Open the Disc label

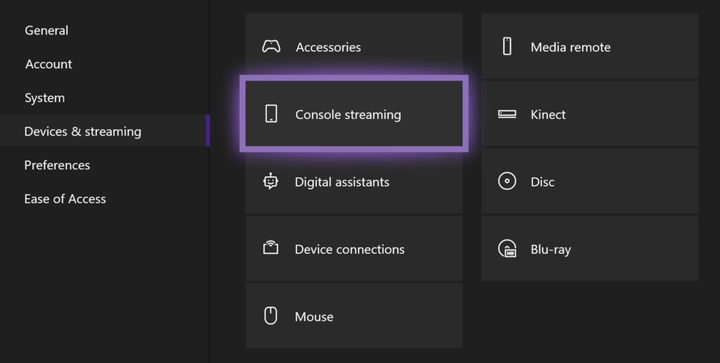tap(542, 182)
